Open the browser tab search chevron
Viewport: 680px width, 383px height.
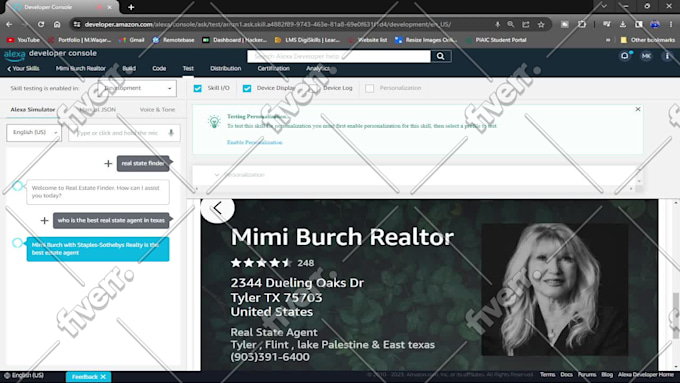coord(604,7)
